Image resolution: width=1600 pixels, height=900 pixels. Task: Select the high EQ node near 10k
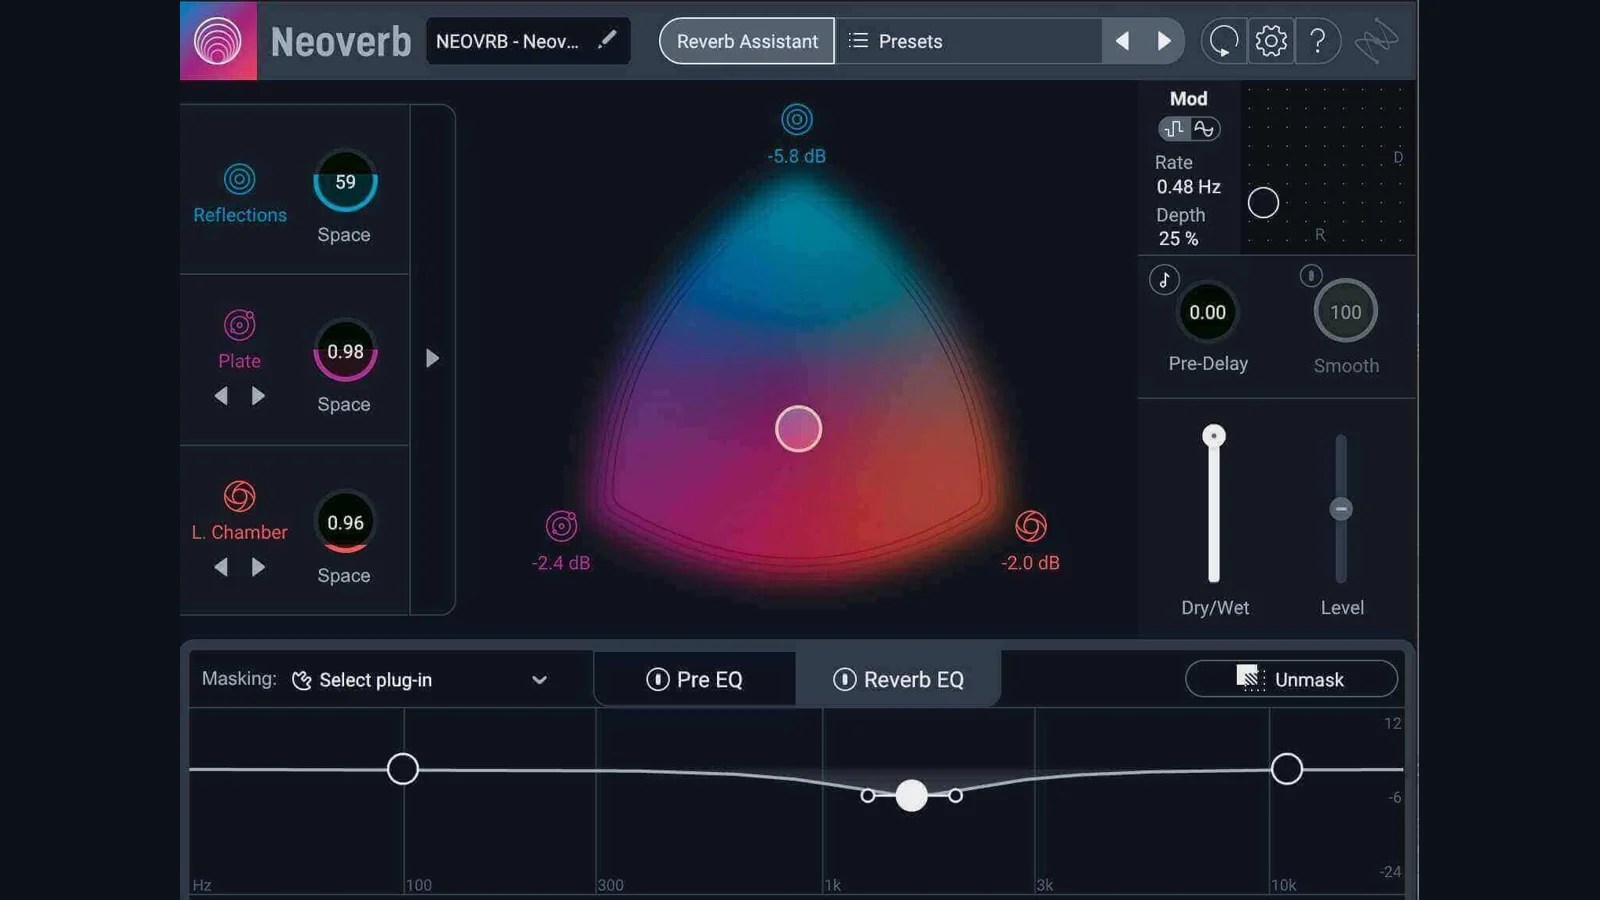tap(1287, 769)
